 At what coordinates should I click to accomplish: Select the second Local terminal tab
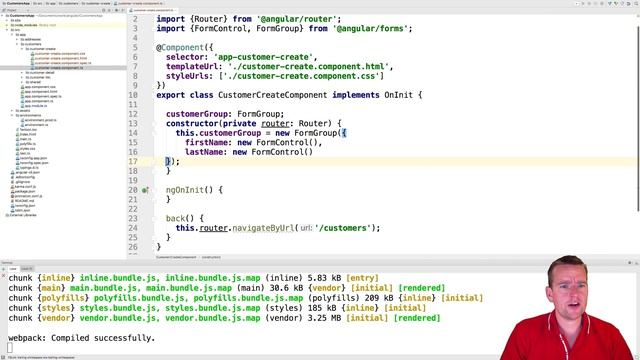coord(27,269)
